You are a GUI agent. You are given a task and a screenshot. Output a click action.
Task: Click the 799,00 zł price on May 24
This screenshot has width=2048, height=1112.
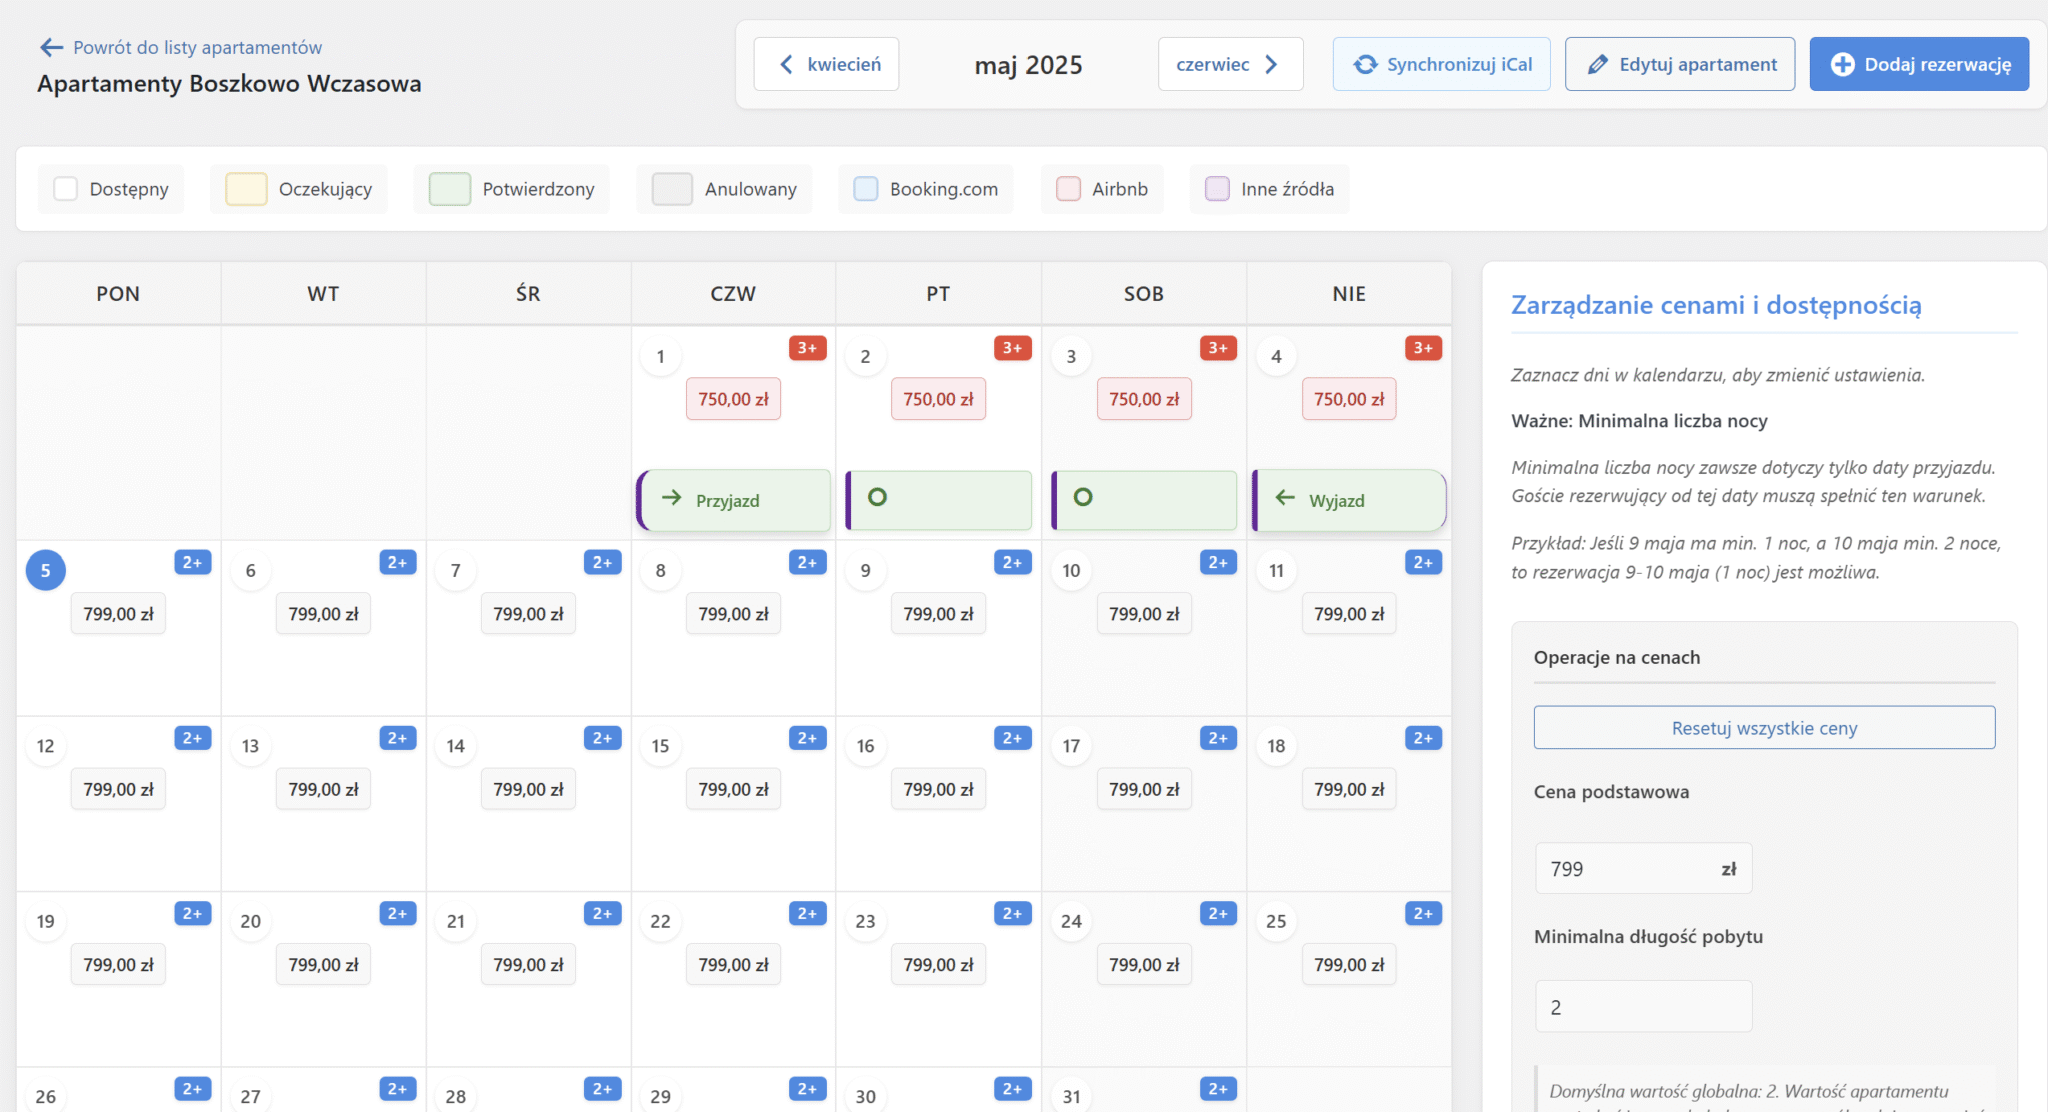1144,965
